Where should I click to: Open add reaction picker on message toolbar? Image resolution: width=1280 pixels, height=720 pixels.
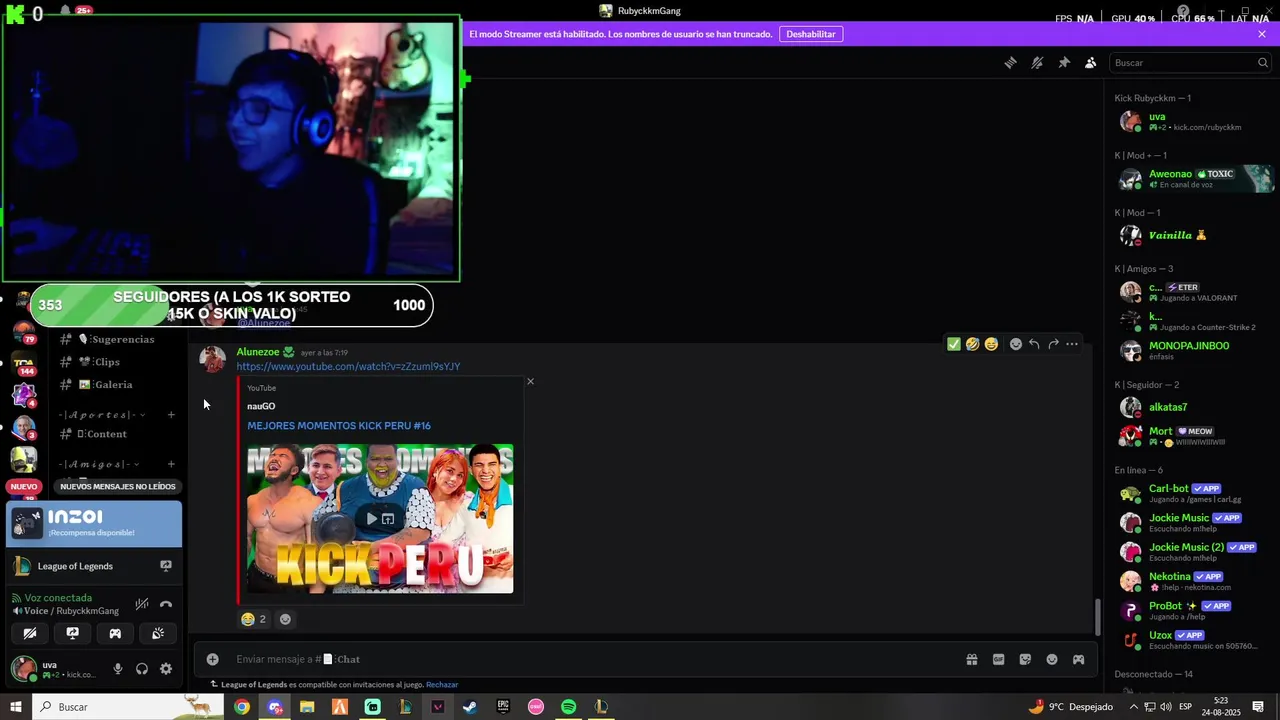pyautogui.click(x=1016, y=344)
